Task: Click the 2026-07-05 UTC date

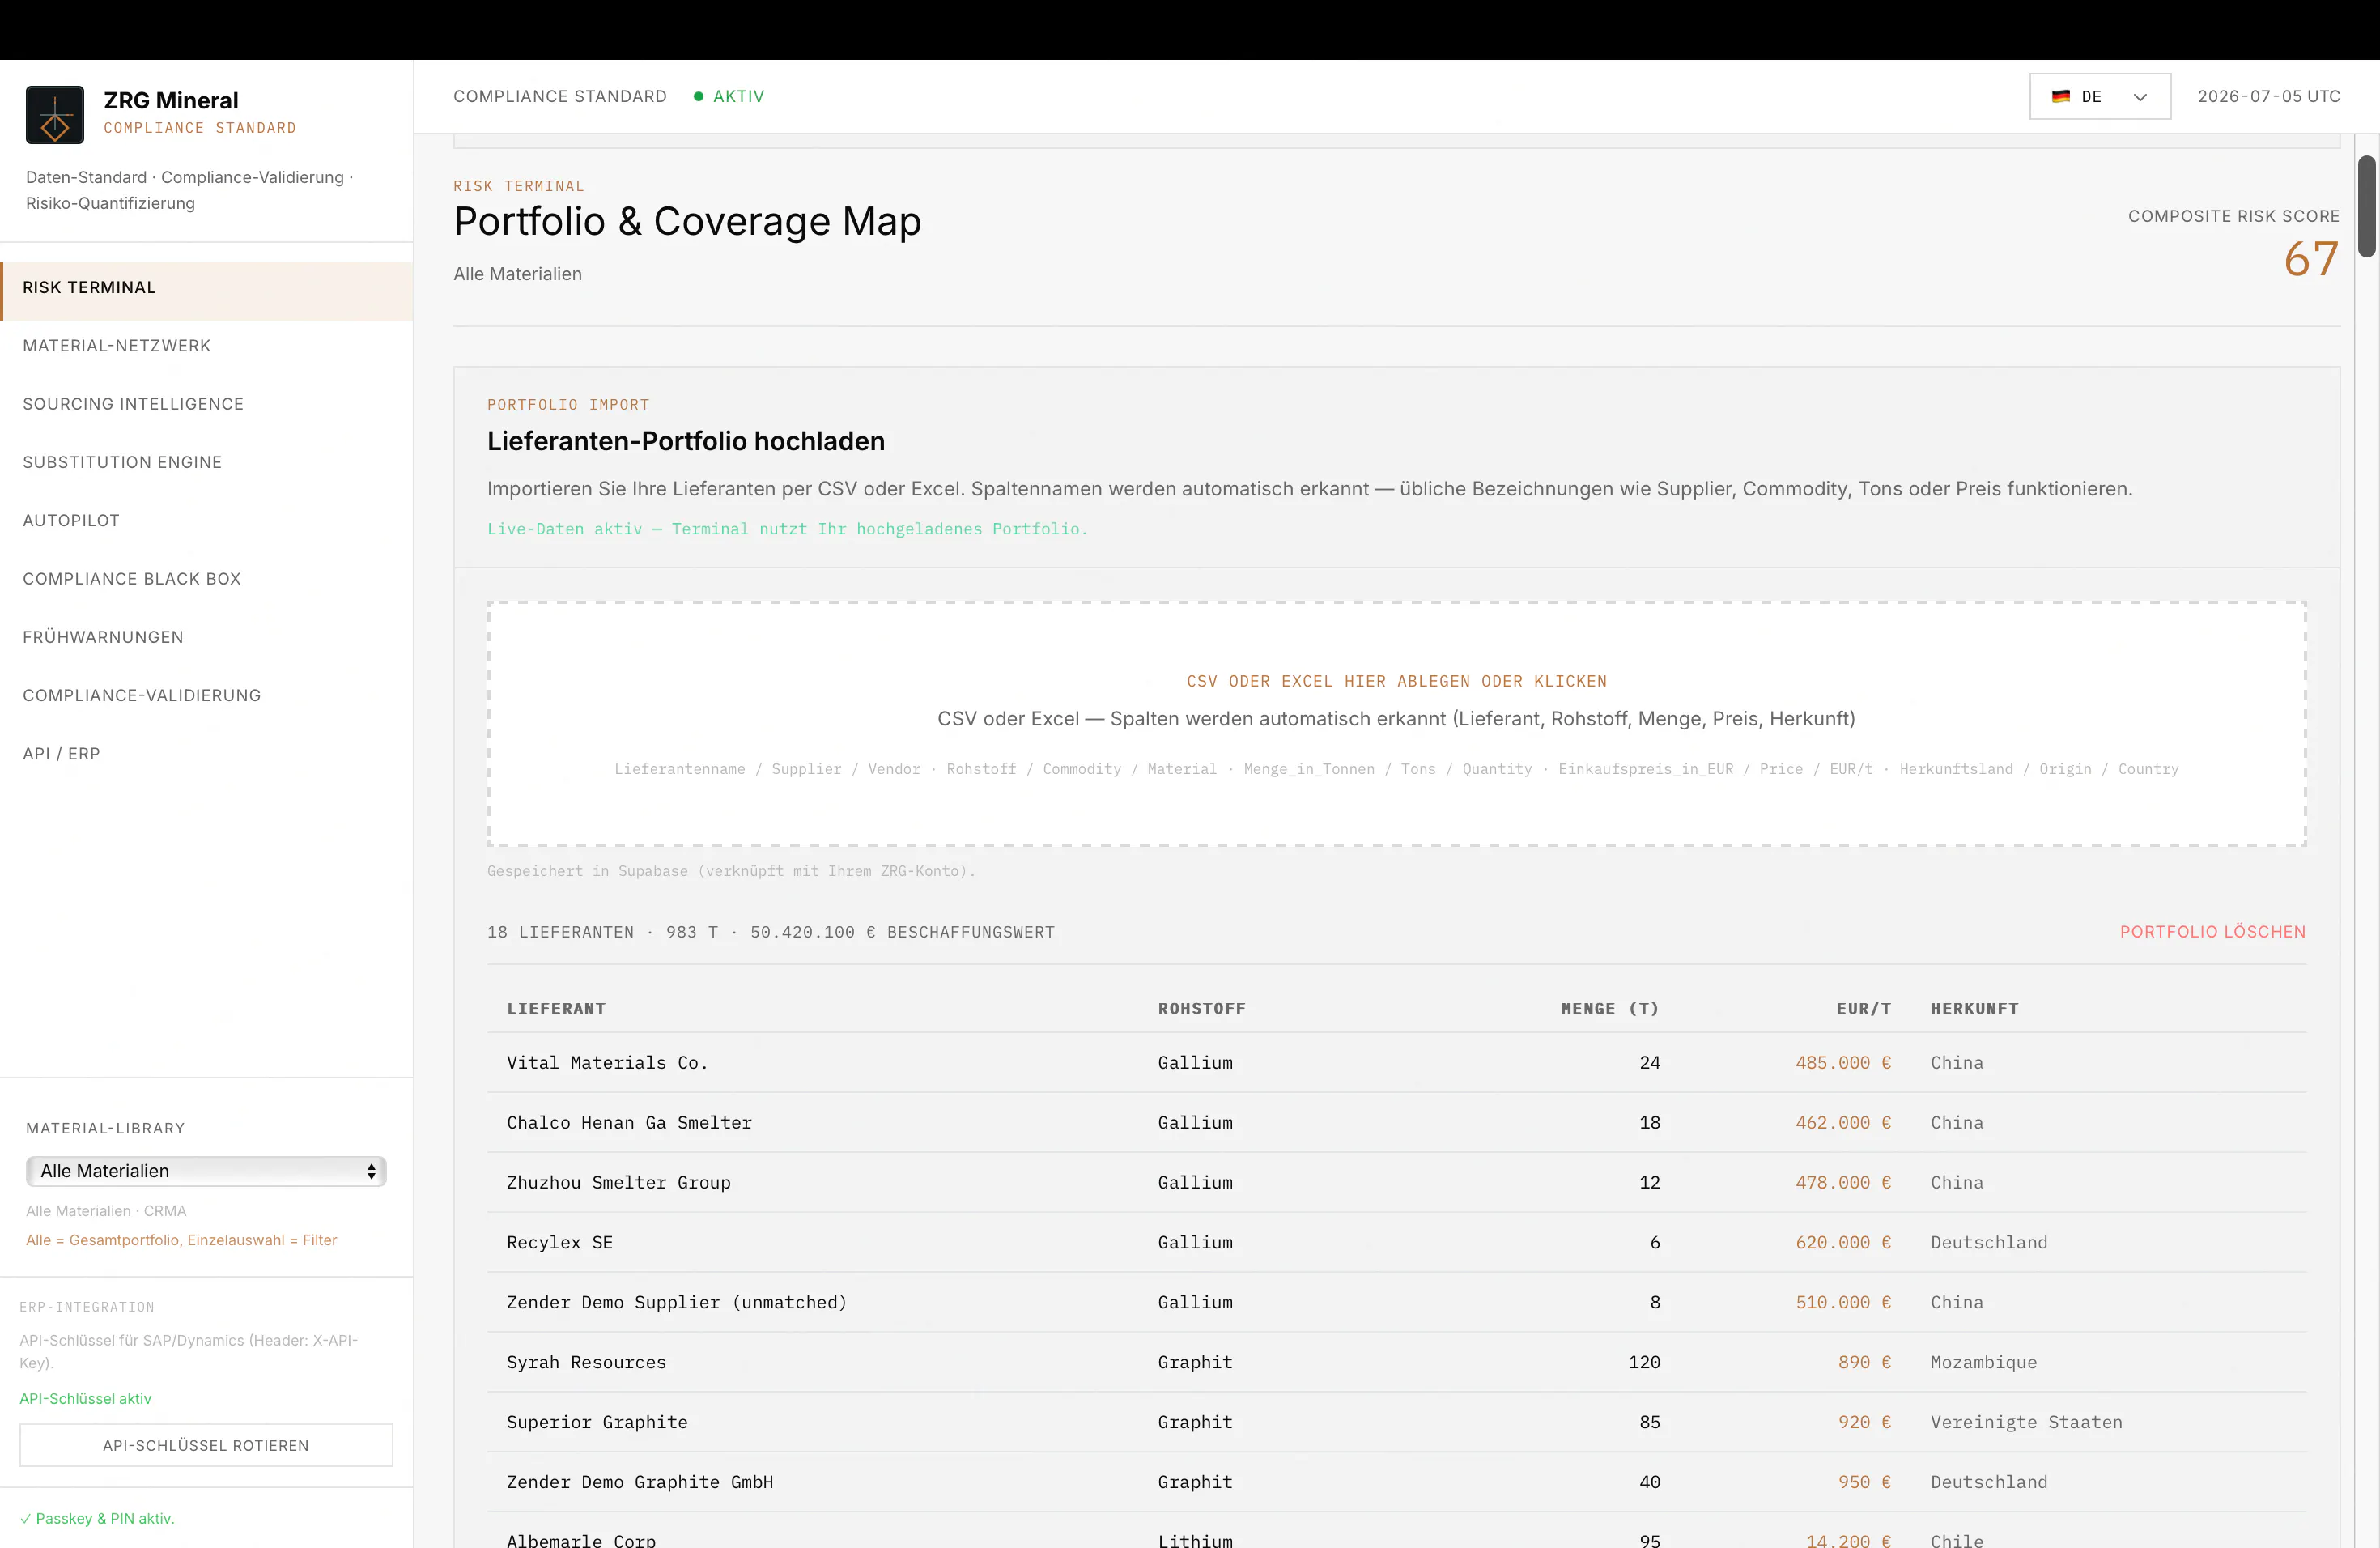Action: click(x=2268, y=97)
